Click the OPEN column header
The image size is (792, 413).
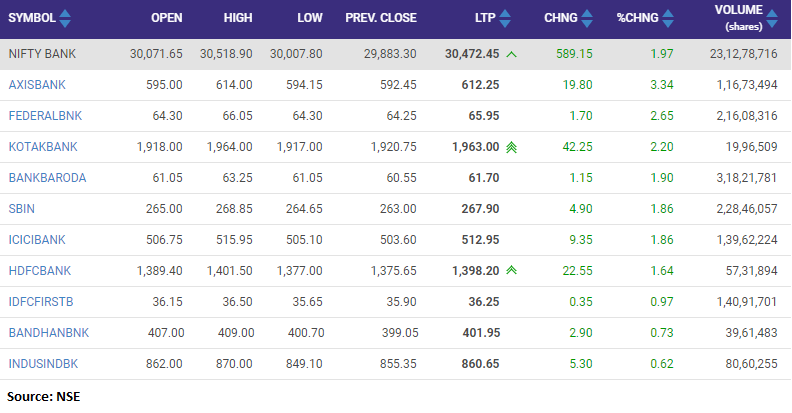click(x=166, y=18)
